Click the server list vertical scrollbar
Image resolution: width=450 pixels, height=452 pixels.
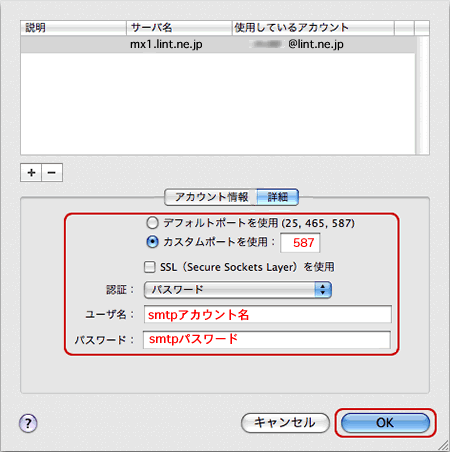422,95
